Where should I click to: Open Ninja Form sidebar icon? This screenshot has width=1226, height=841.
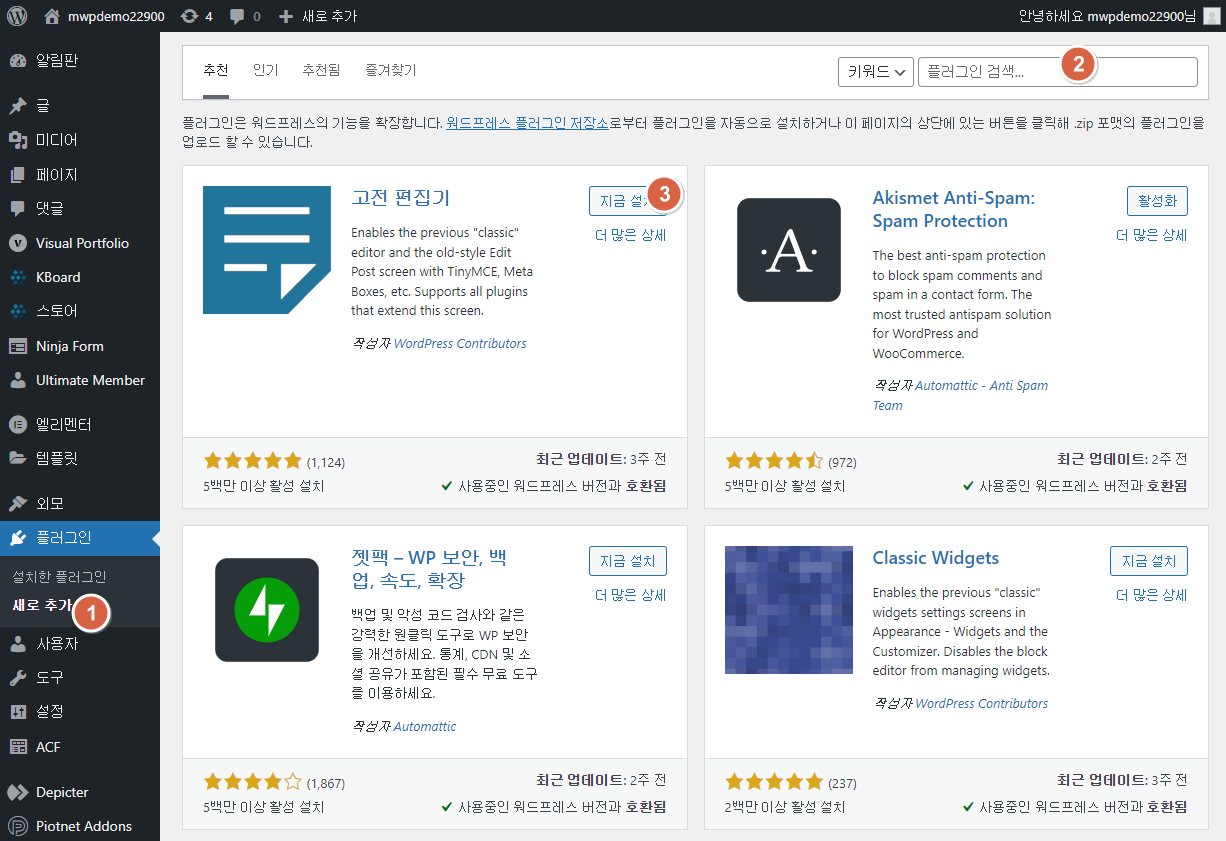[17, 346]
